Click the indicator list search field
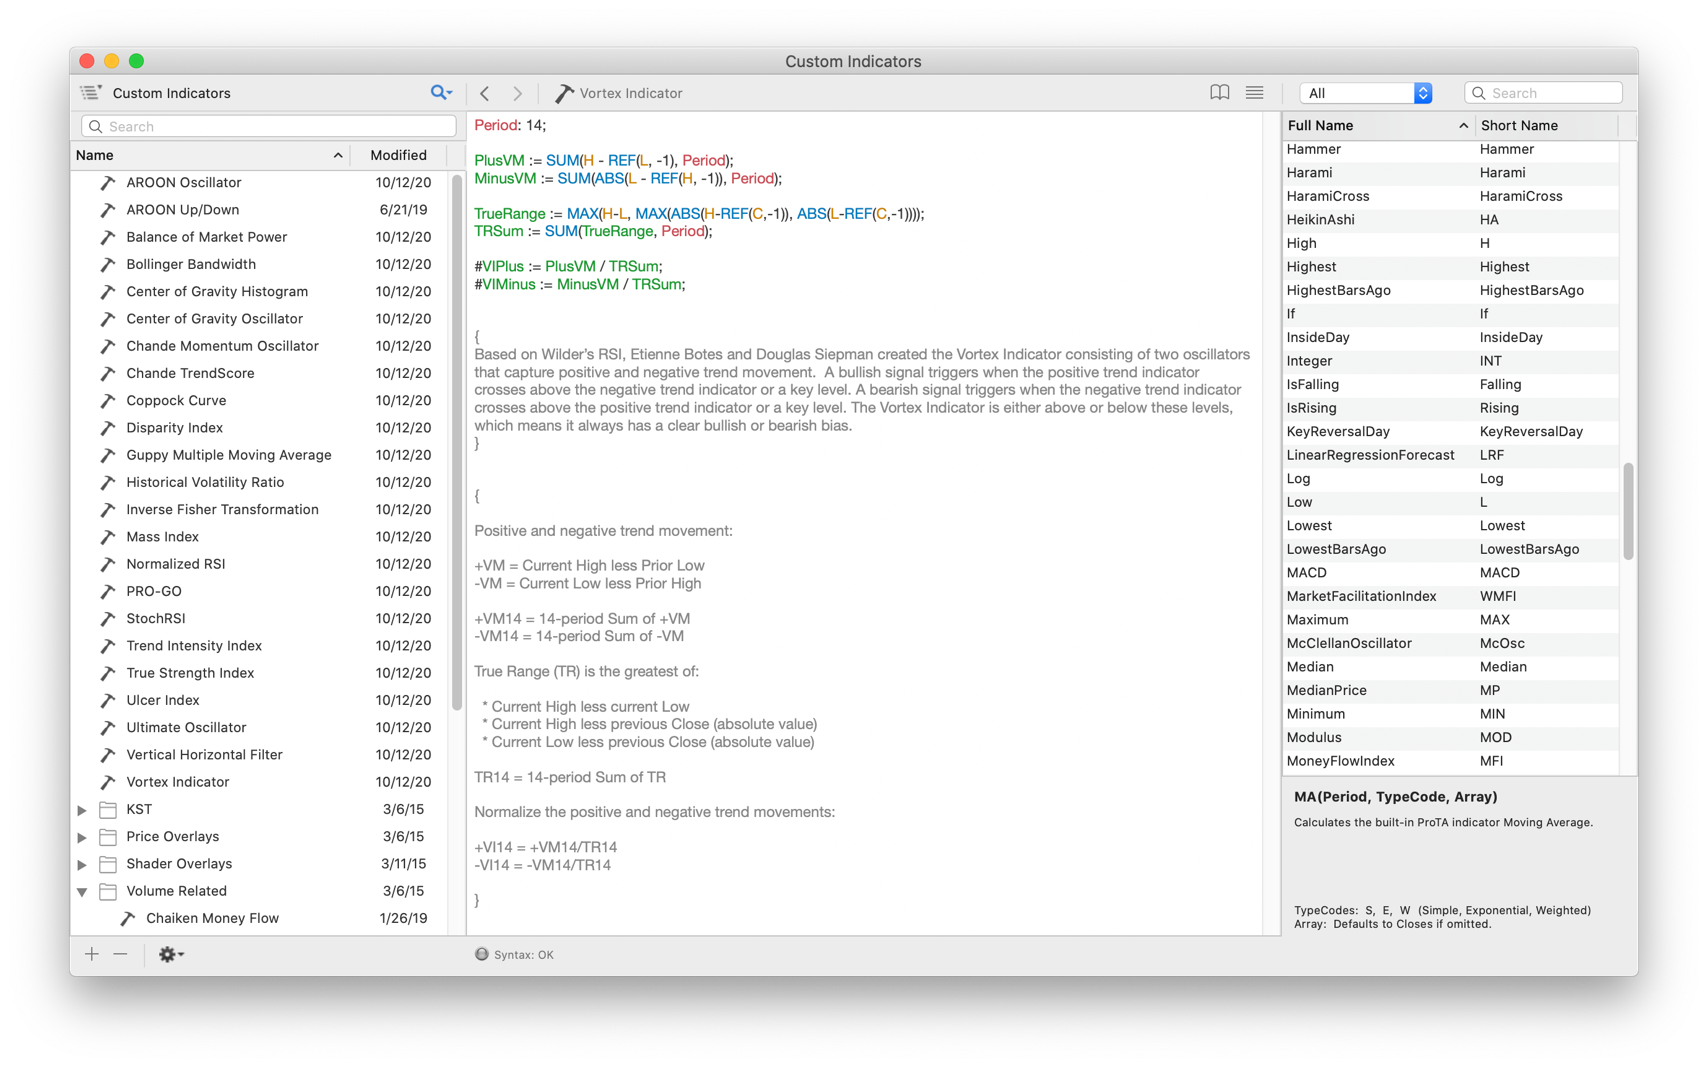 270,127
